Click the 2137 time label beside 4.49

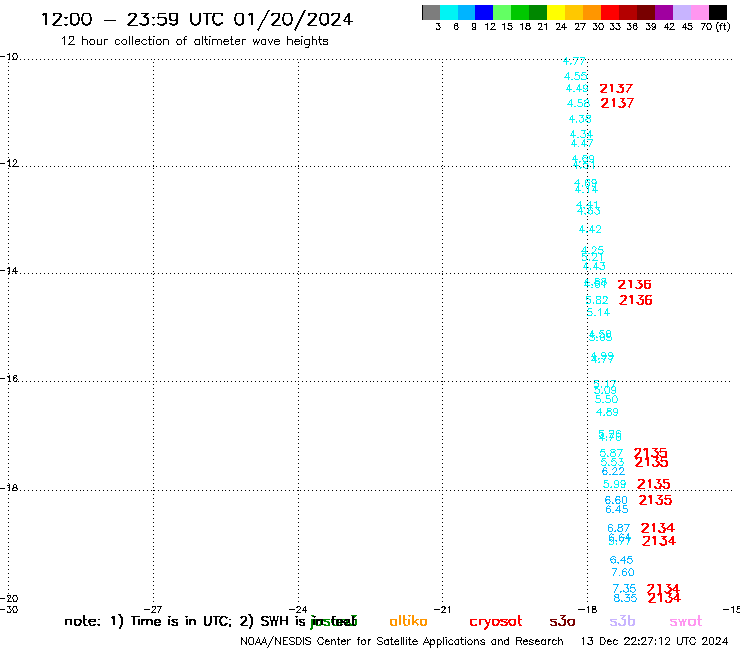pyautogui.click(x=616, y=89)
